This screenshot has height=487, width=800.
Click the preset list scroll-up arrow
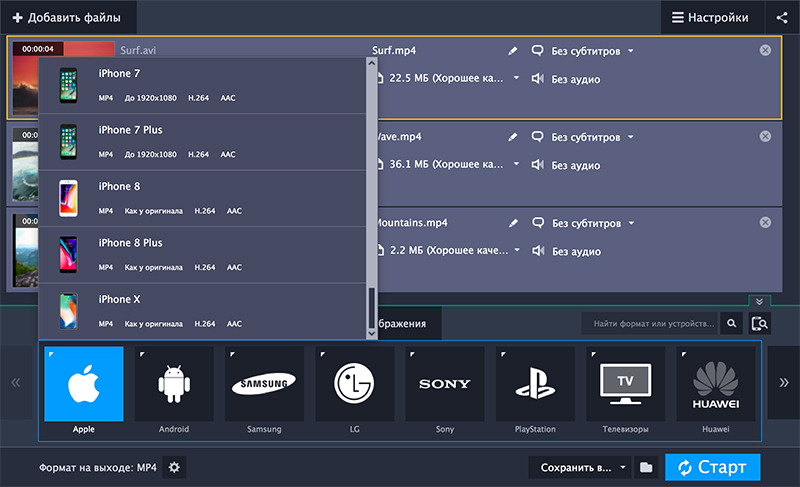click(x=372, y=63)
